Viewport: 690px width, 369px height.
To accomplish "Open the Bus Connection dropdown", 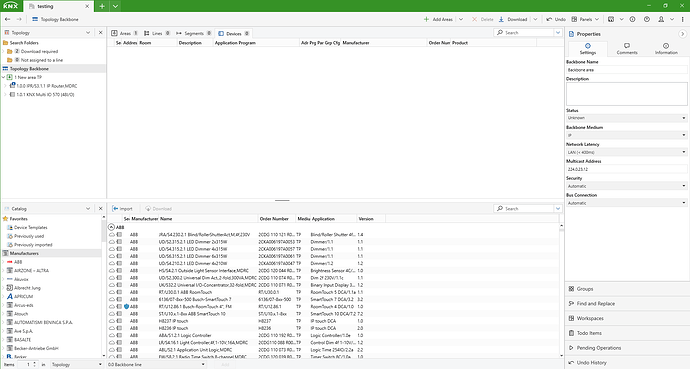I will tap(626, 203).
